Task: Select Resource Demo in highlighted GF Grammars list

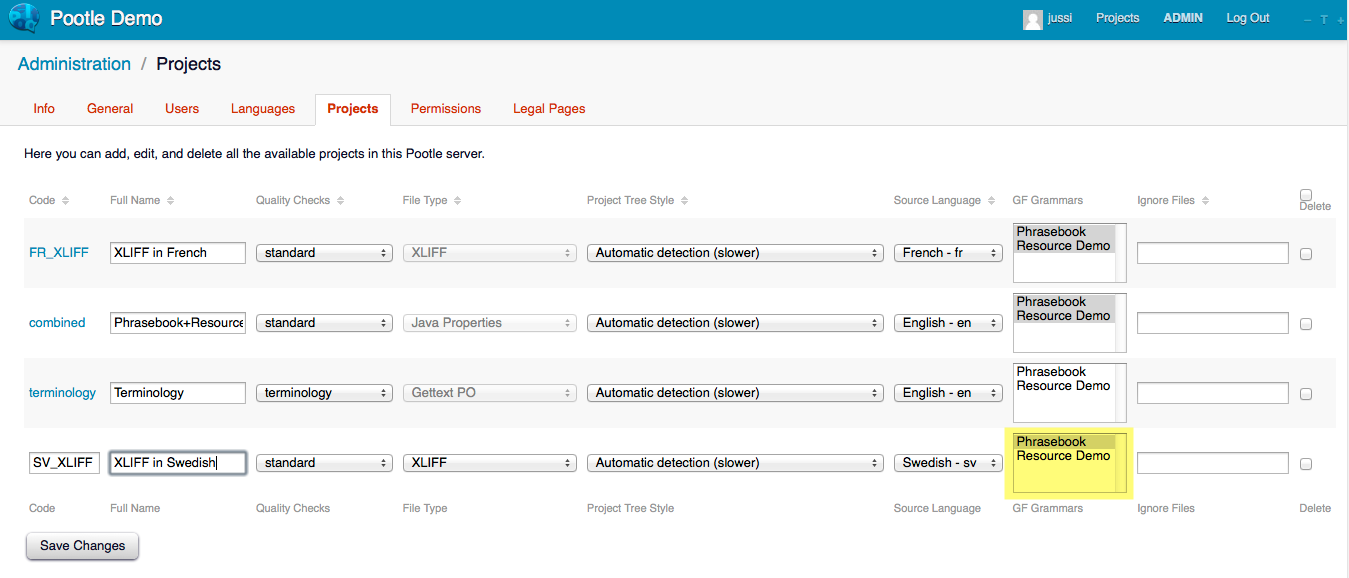Action: point(1063,456)
